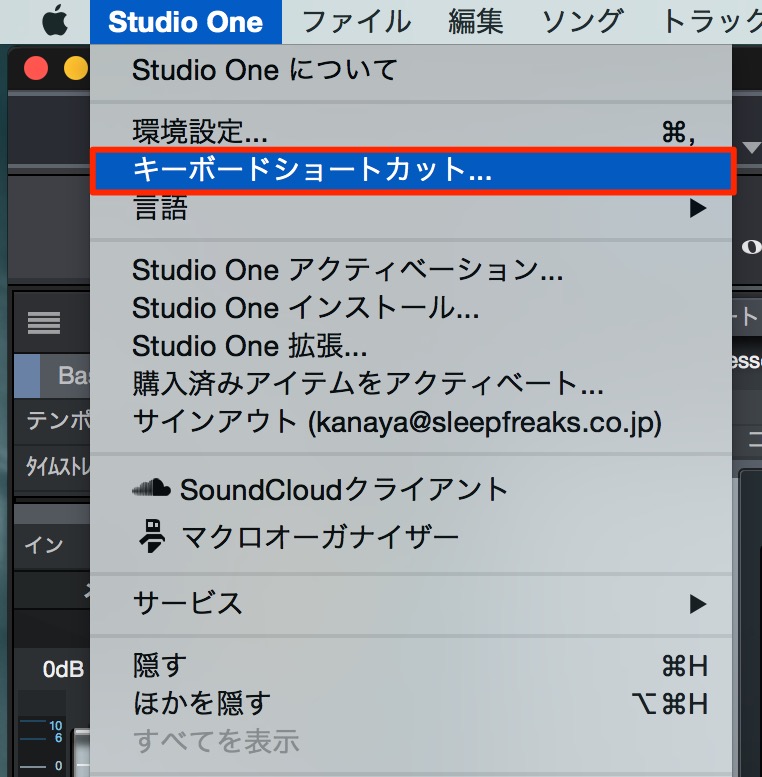Choose ほかを隠す
The height and width of the screenshot is (777, 762).
click(411, 704)
